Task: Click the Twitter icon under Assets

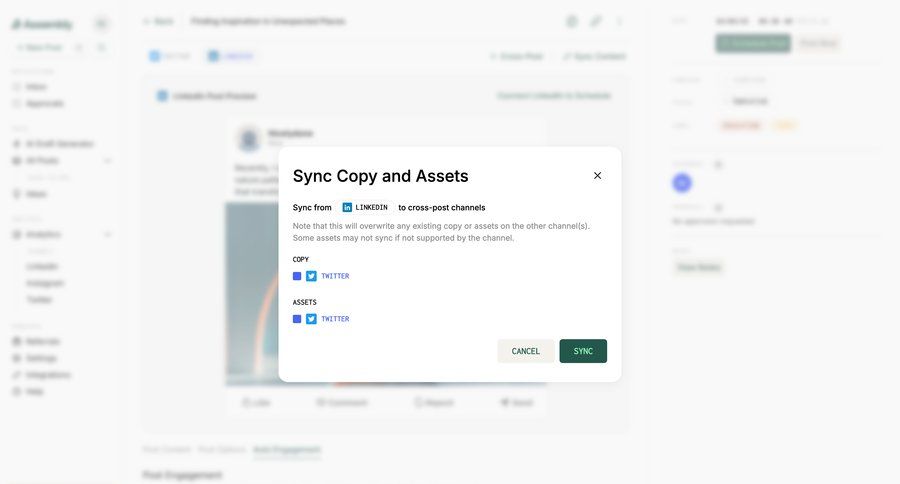Action: click(x=311, y=319)
